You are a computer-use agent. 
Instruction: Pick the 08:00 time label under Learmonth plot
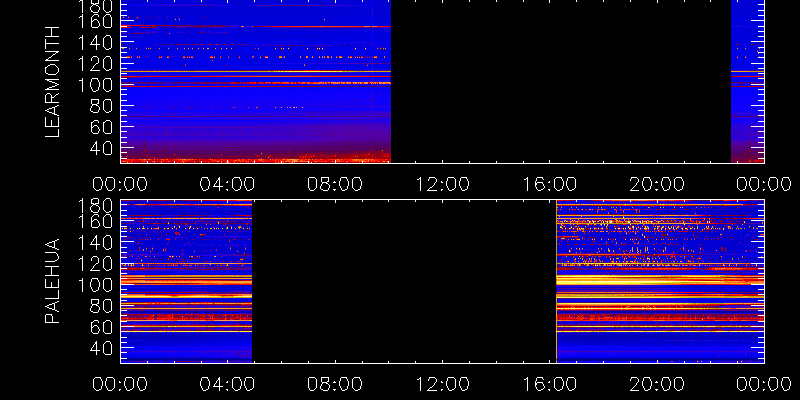coord(335,184)
